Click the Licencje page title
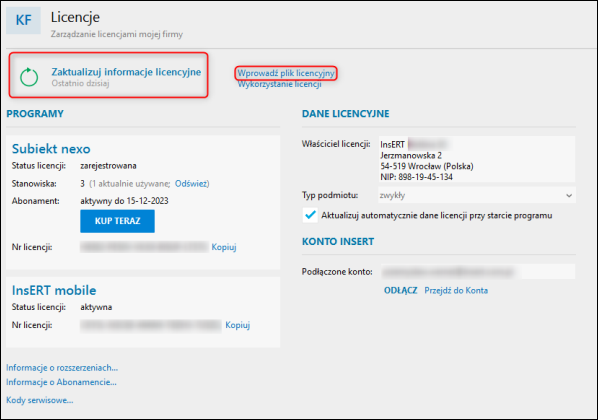Image resolution: width=598 pixels, height=420 pixels. pos(75,17)
